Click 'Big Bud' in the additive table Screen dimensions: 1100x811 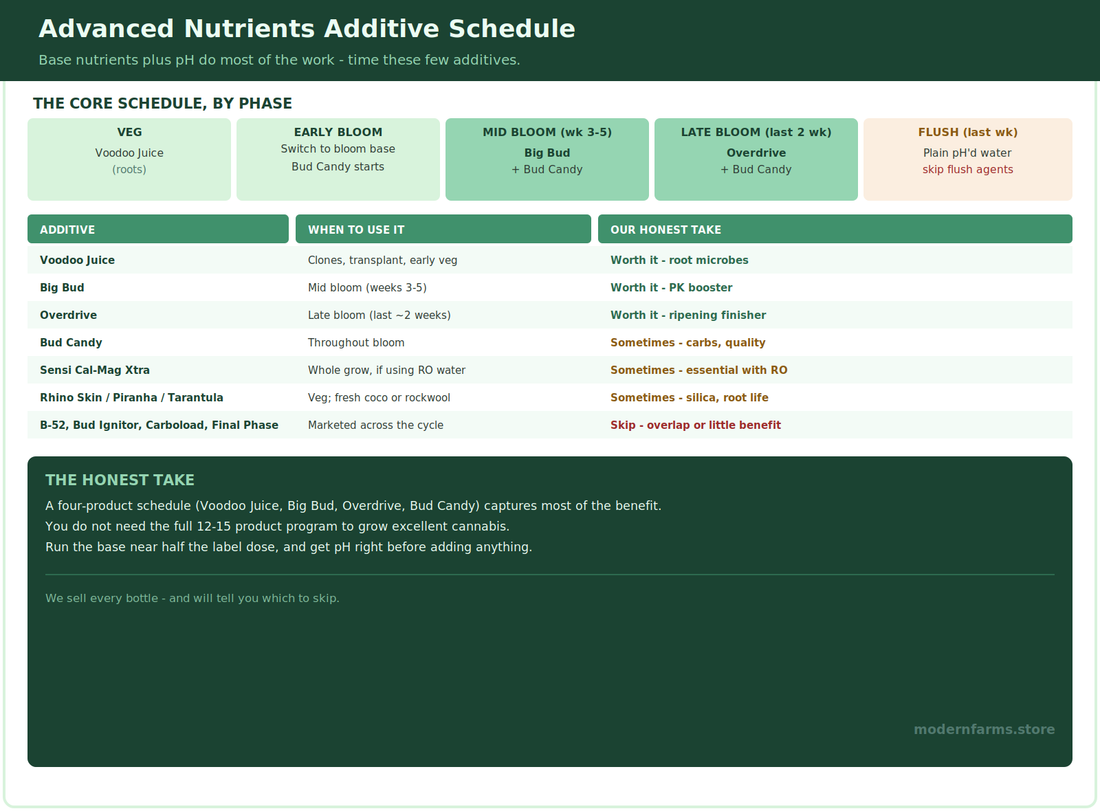click(62, 288)
